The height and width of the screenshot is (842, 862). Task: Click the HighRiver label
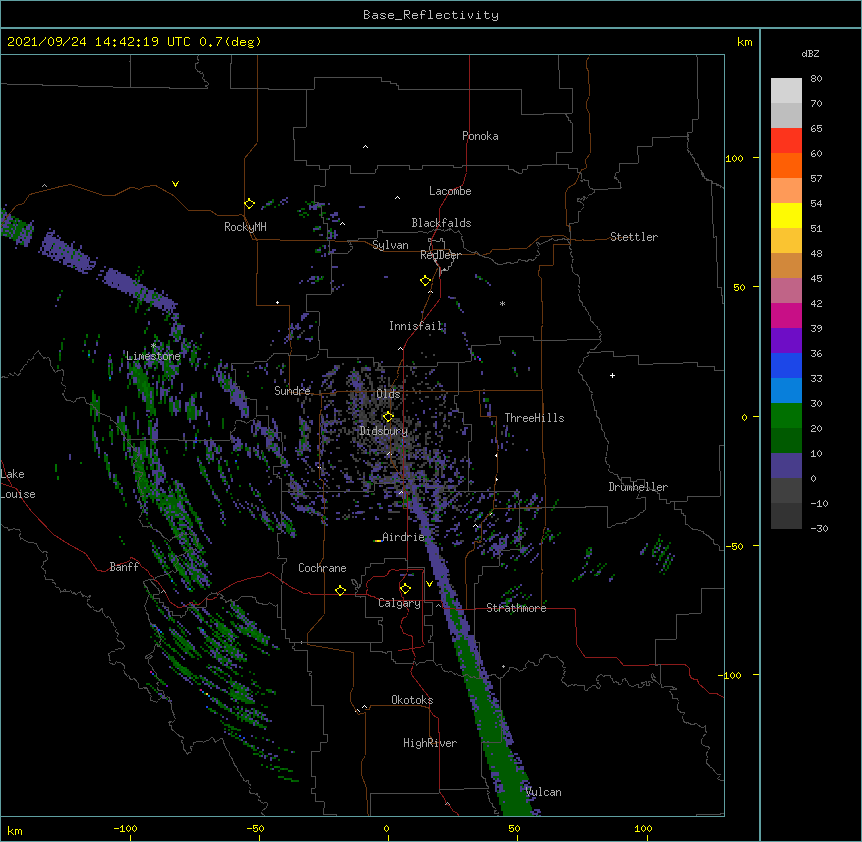tap(430, 743)
